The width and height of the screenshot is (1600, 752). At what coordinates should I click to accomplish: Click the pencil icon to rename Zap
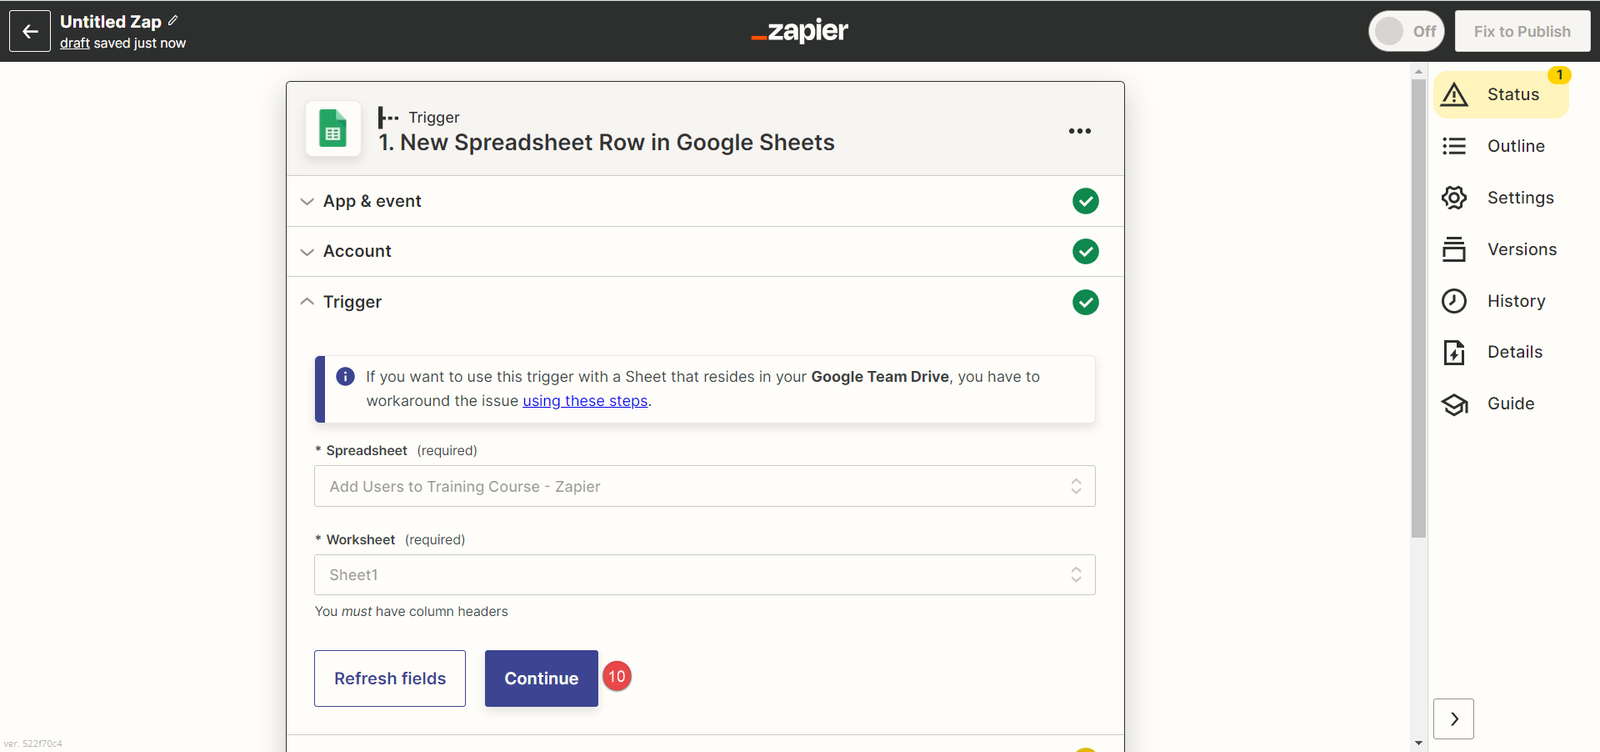click(173, 21)
